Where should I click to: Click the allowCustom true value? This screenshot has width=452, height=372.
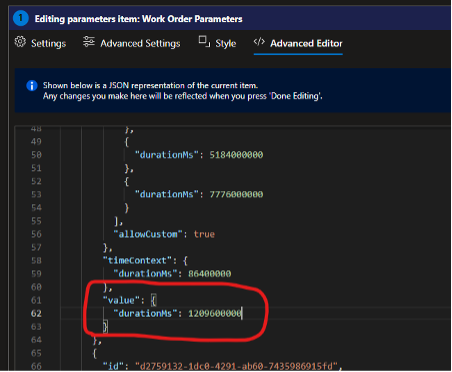204,234
